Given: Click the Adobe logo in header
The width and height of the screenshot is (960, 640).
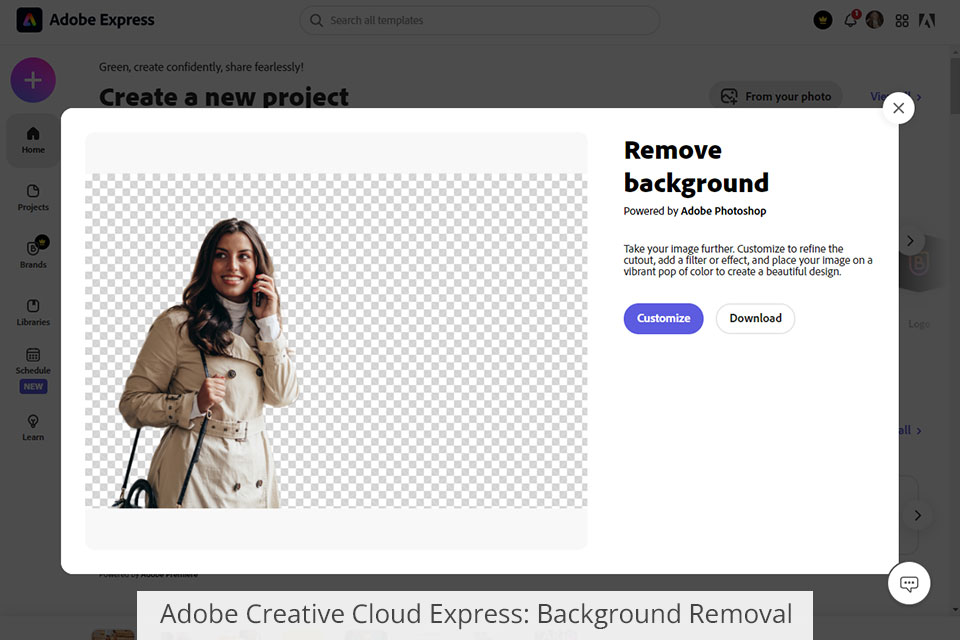Looking at the screenshot, I should (x=927, y=21).
